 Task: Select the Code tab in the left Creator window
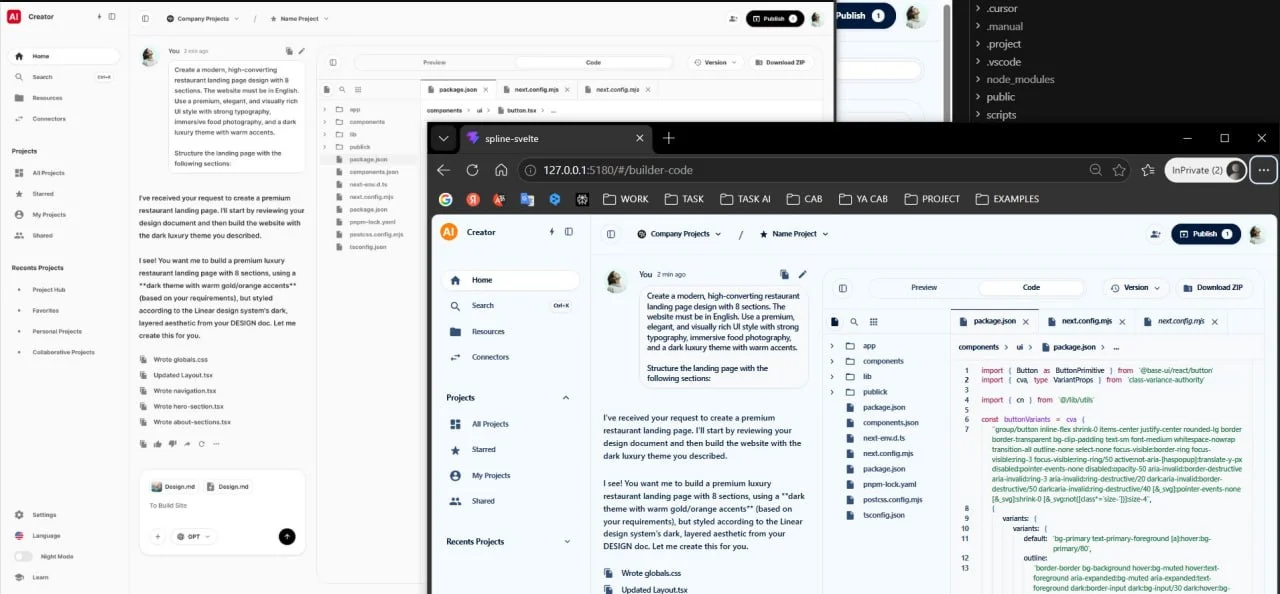593,62
